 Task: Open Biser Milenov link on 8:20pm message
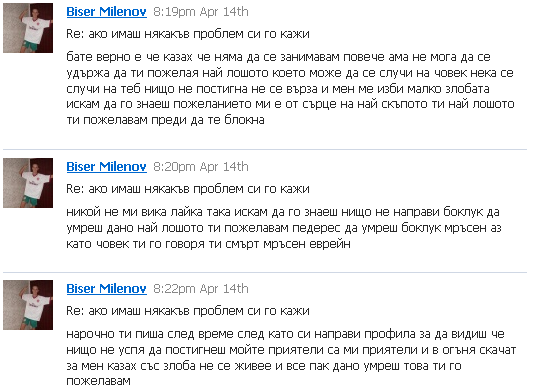tap(107, 167)
